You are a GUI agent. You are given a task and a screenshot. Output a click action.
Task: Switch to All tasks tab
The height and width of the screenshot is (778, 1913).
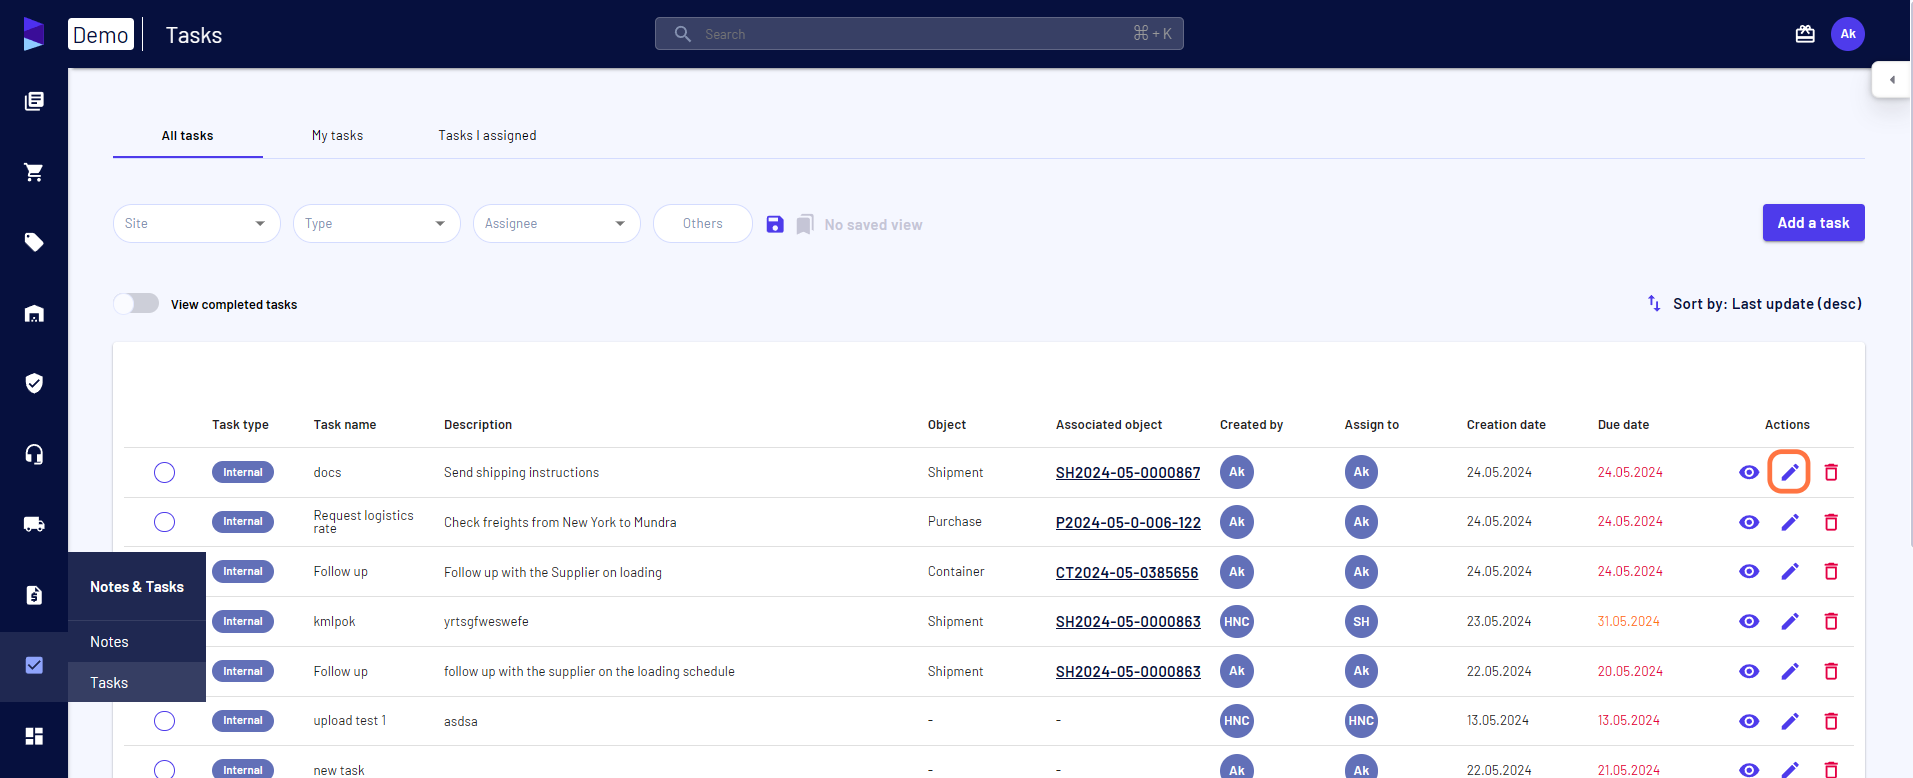188,136
